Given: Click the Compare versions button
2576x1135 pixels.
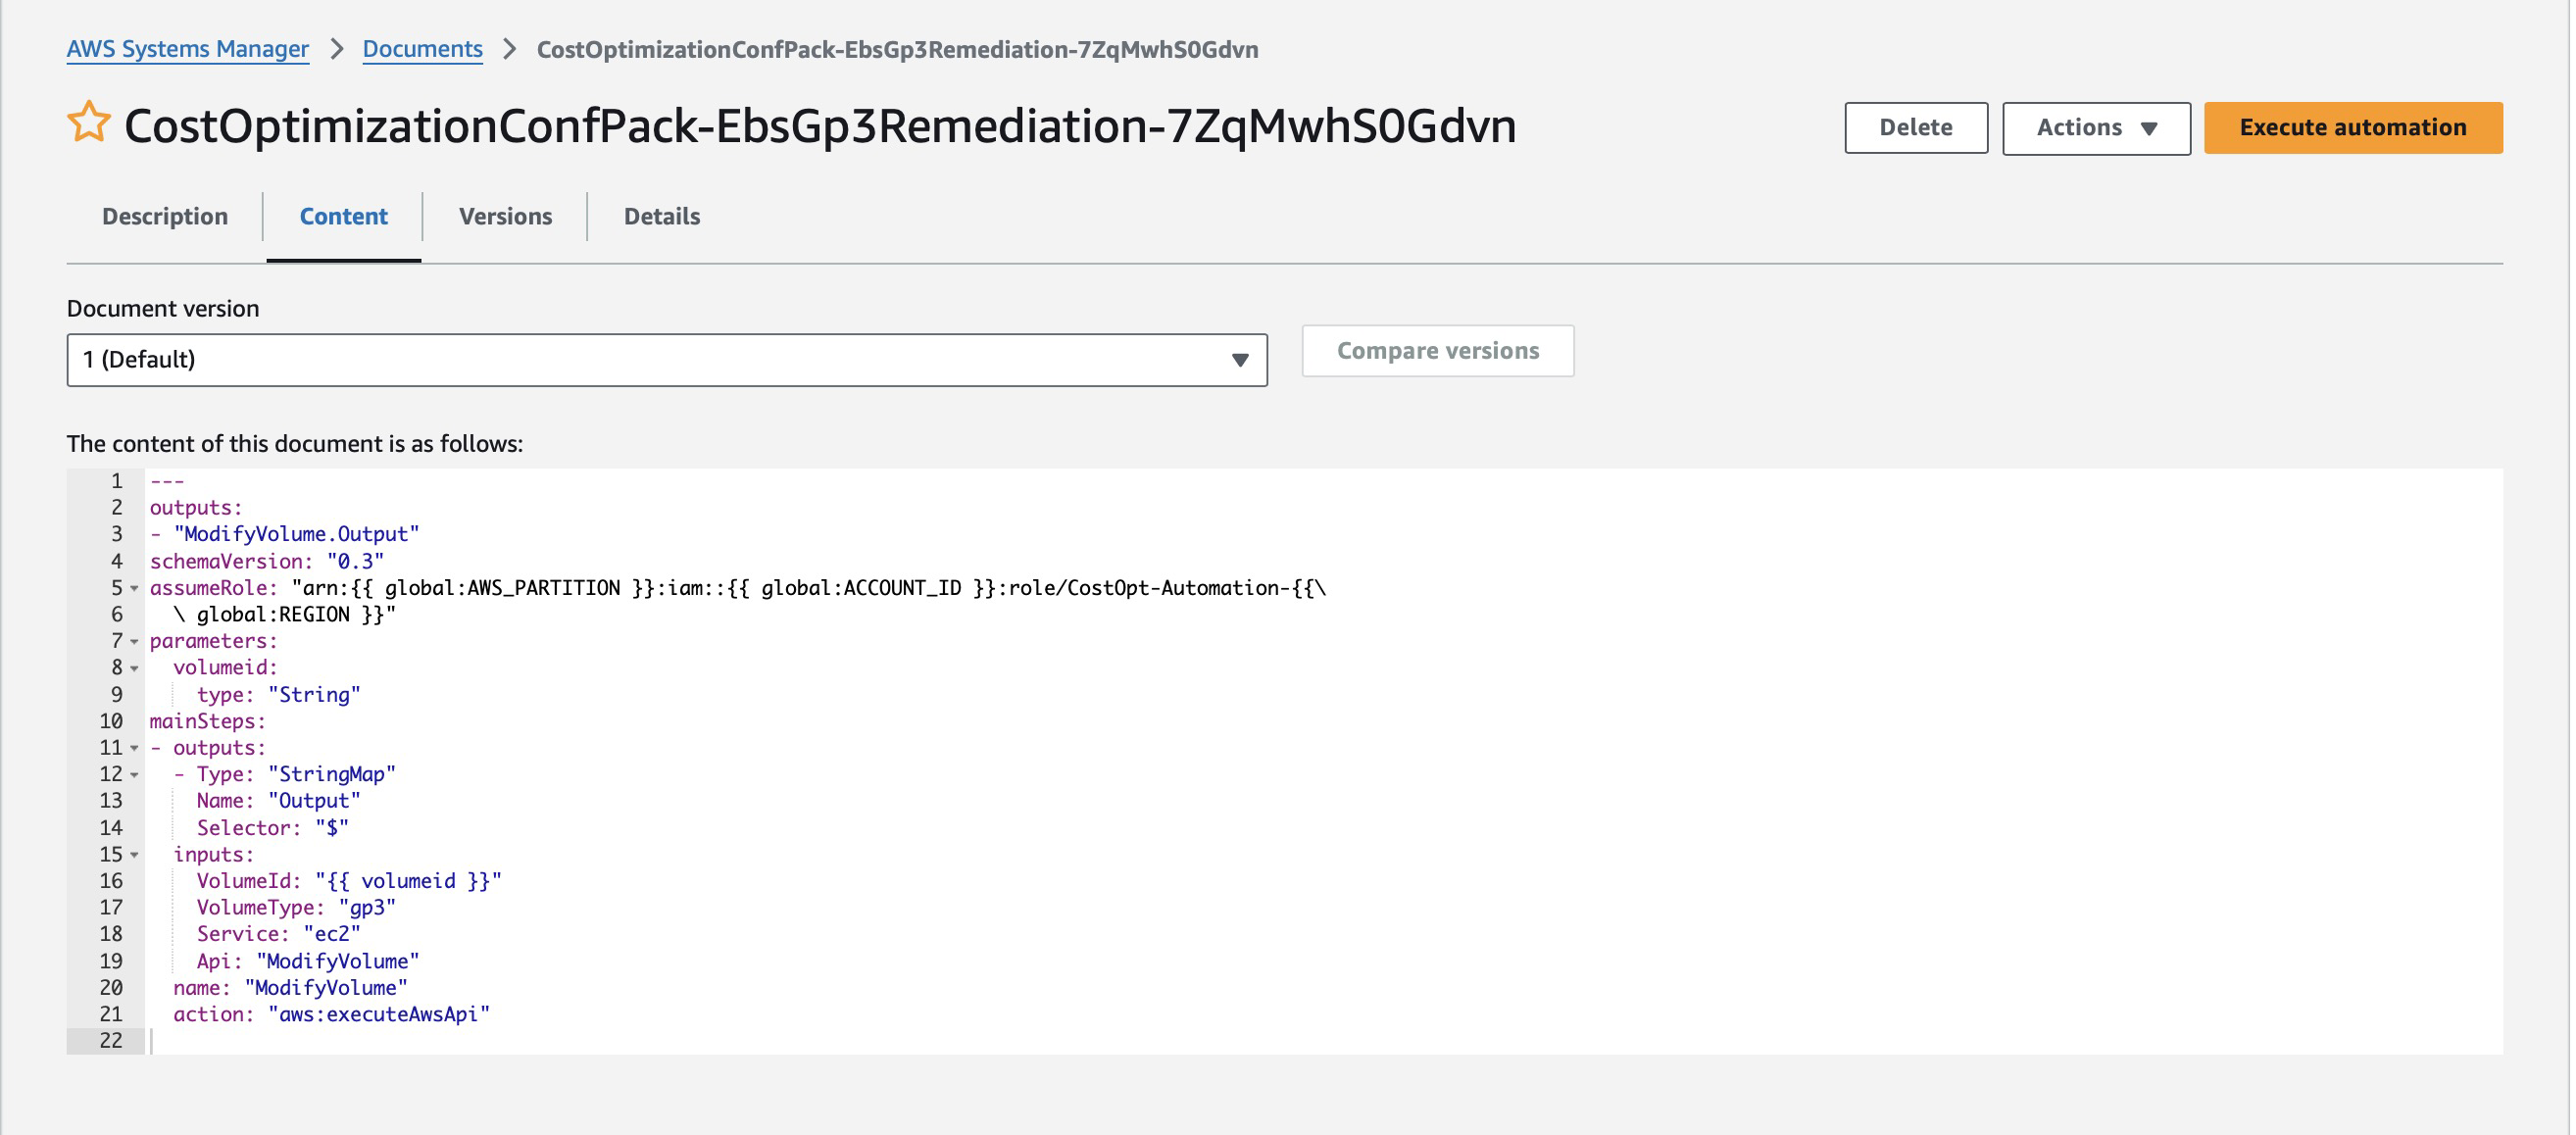Looking at the screenshot, I should 1437,351.
